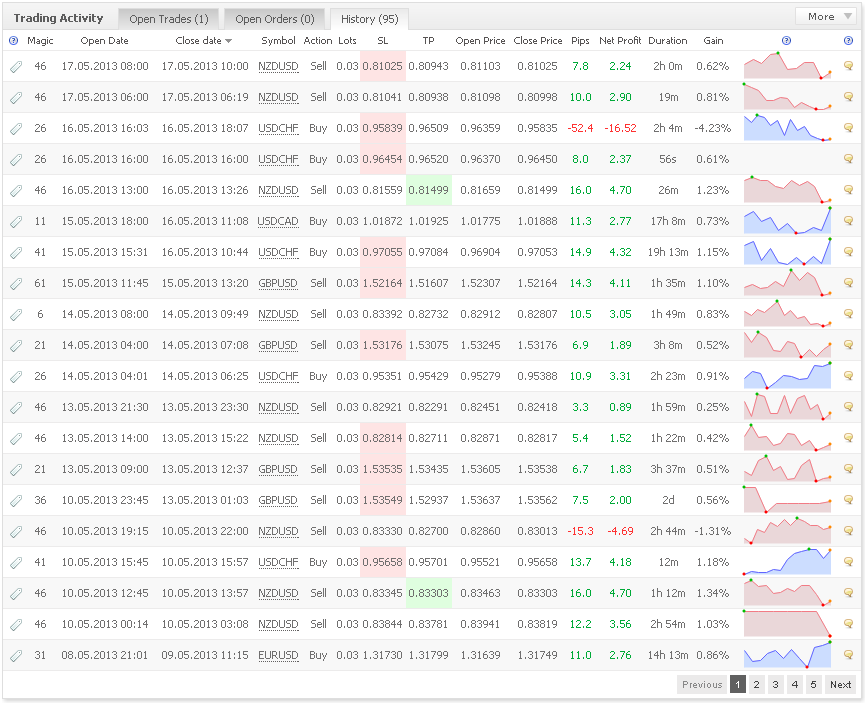Open attachment icon for 08.05.2013 21:01 trade
865x703 pixels.
coord(17,656)
